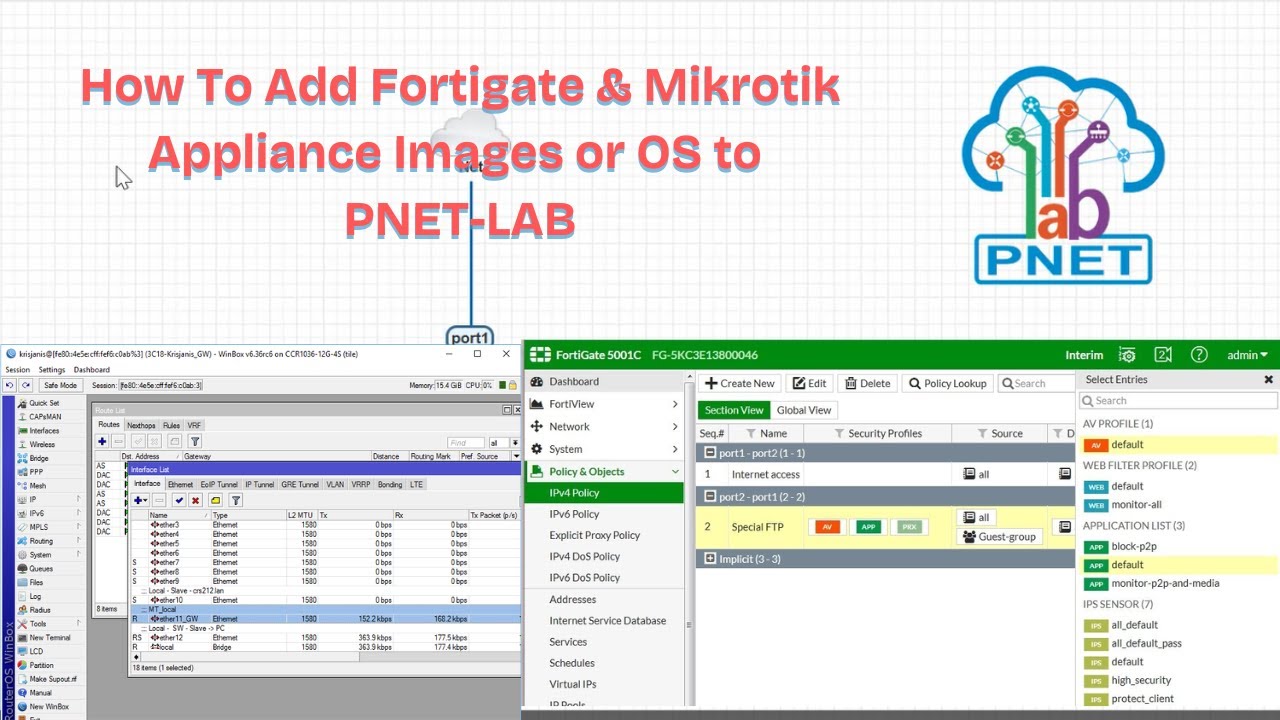
Task: Collapse port1 - port2 section
Action: point(711,453)
